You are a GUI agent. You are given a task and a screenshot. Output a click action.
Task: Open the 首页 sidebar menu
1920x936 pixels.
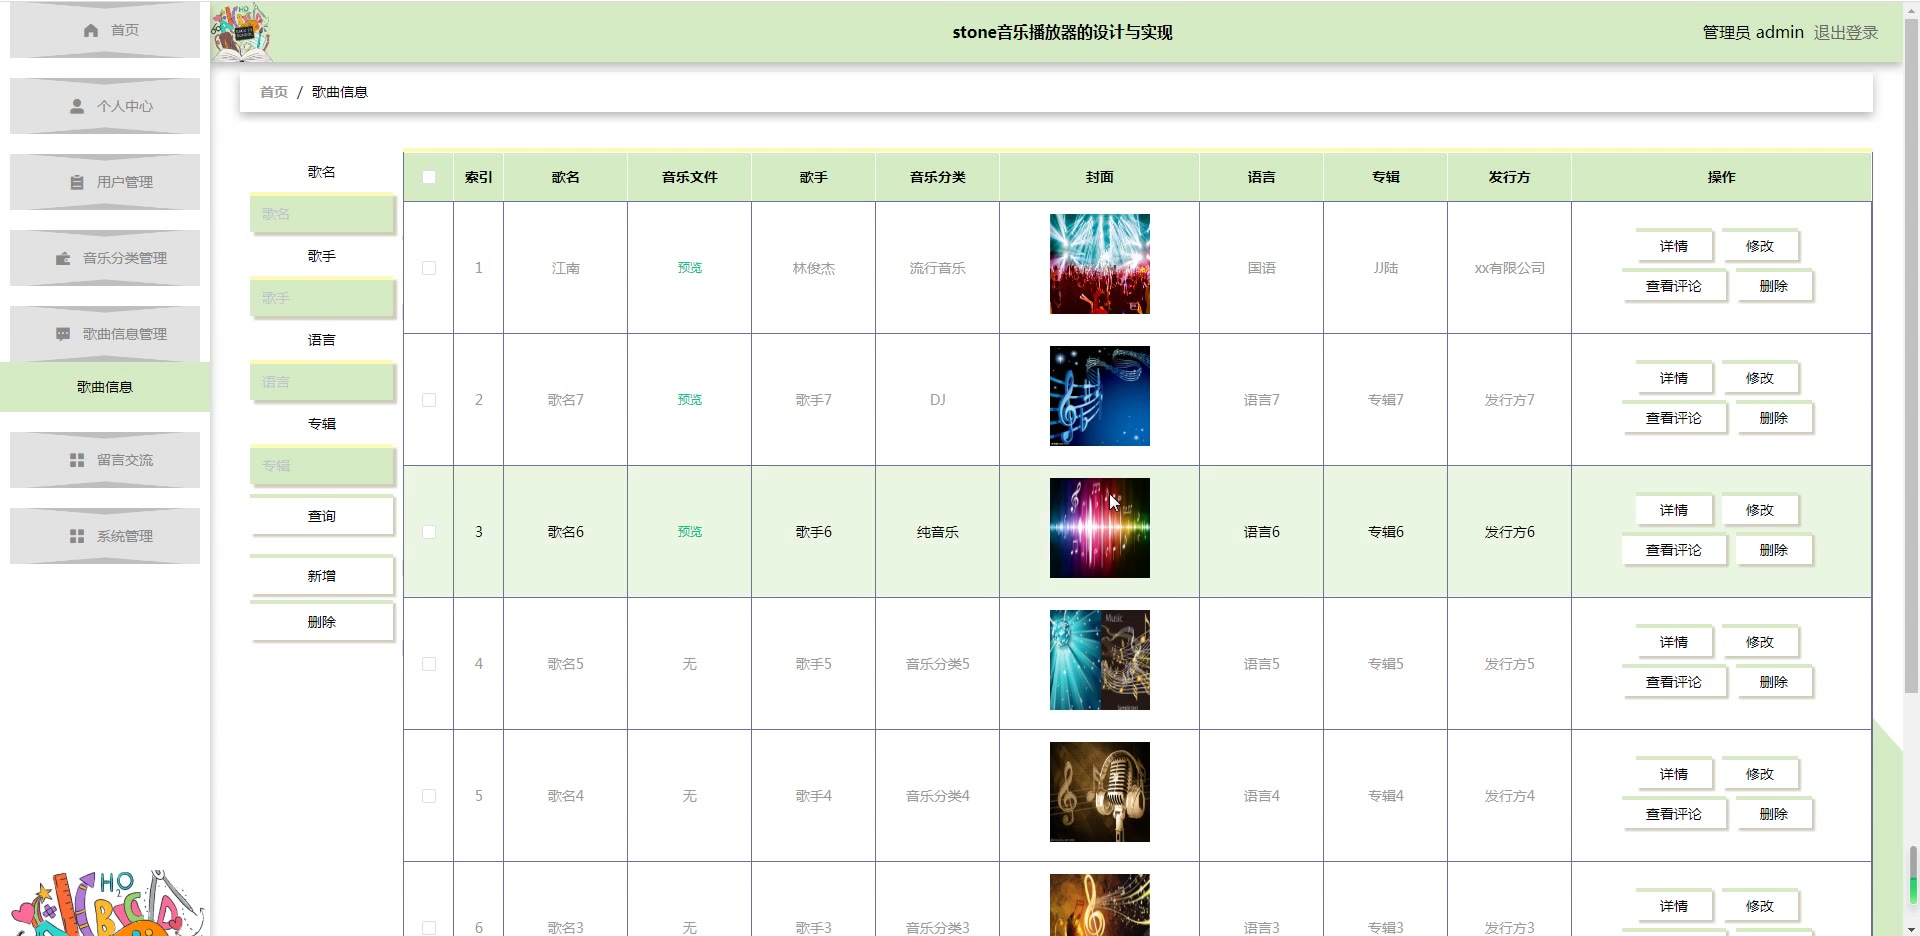pyautogui.click(x=105, y=30)
